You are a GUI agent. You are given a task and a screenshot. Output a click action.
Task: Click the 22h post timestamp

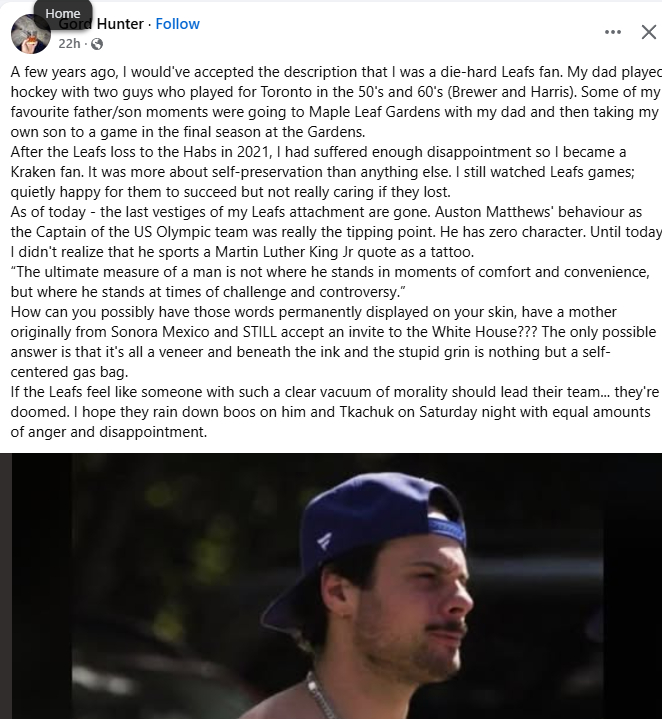pyautogui.click(x=69, y=44)
